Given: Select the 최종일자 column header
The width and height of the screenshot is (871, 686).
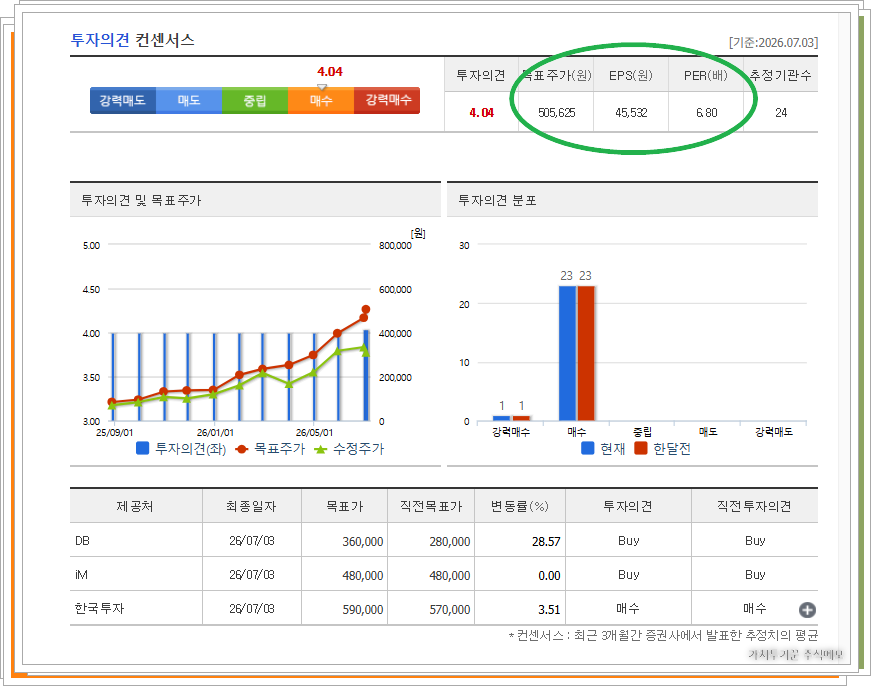Looking at the screenshot, I should 252,506.
